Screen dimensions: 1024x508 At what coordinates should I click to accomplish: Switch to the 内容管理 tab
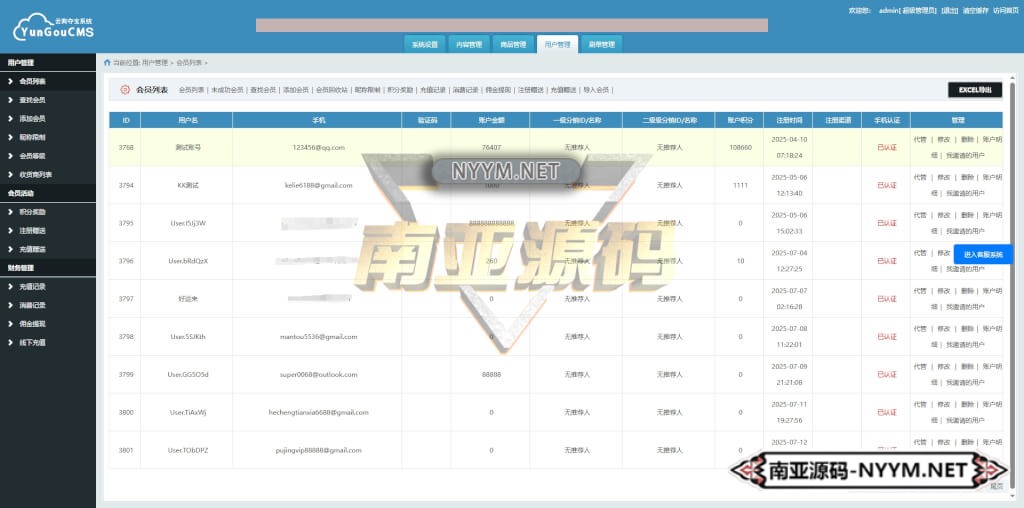[x=468, y=44]
